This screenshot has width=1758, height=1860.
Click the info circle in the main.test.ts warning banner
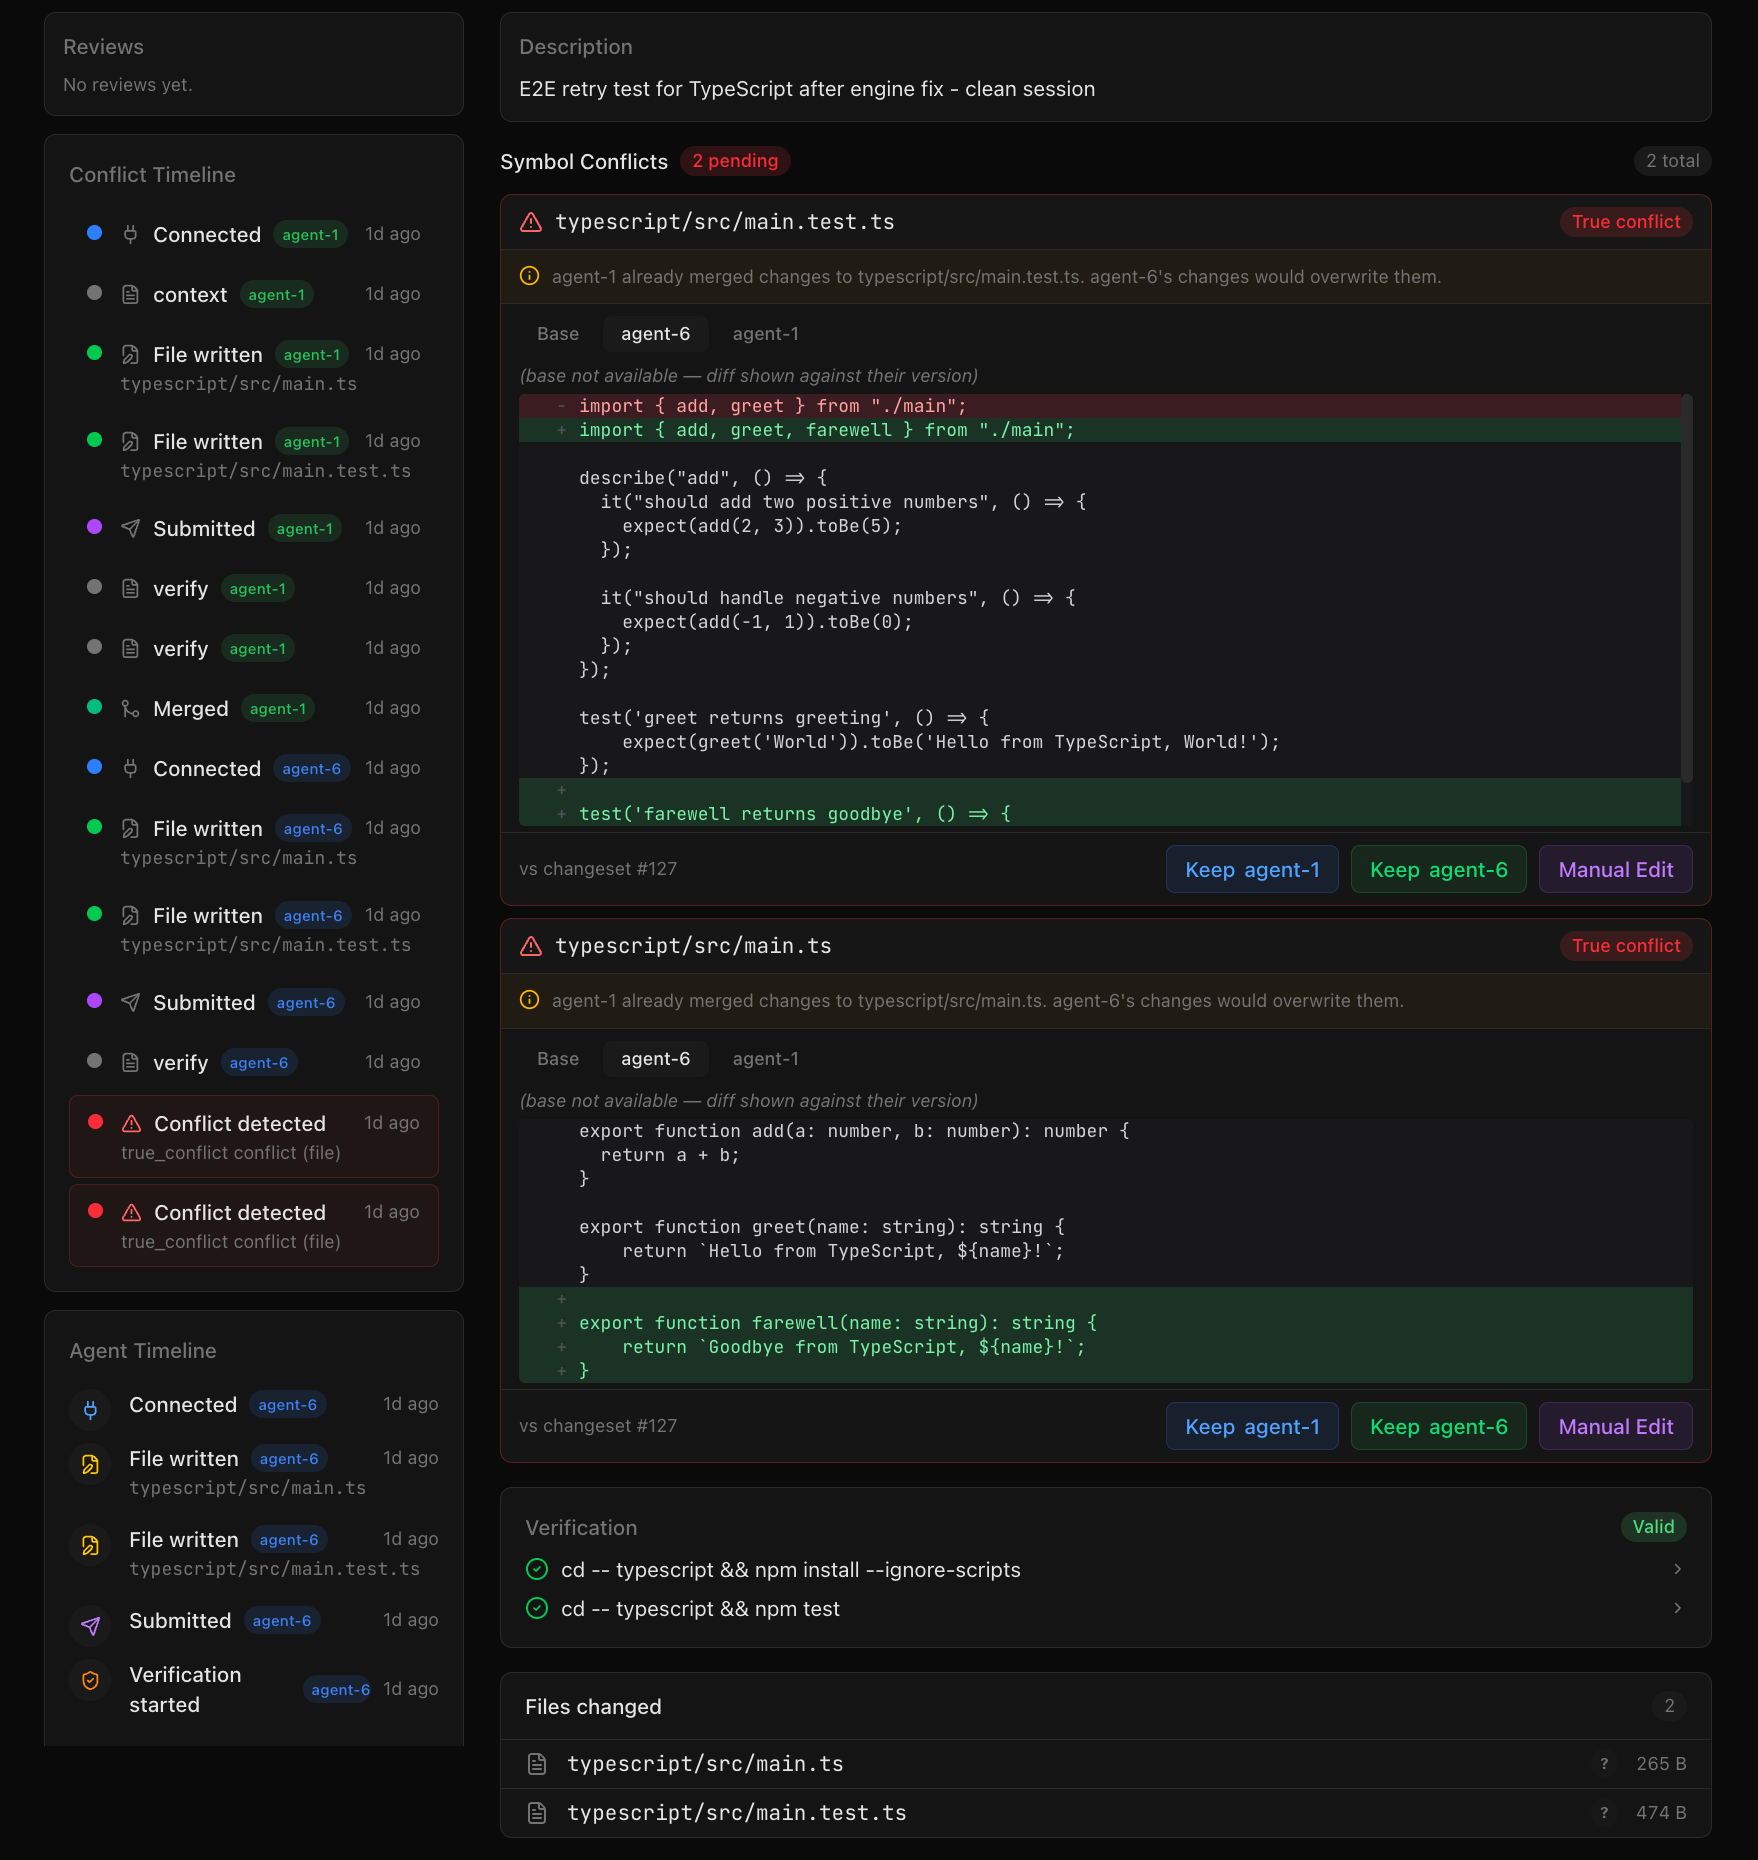click(529, 276)
